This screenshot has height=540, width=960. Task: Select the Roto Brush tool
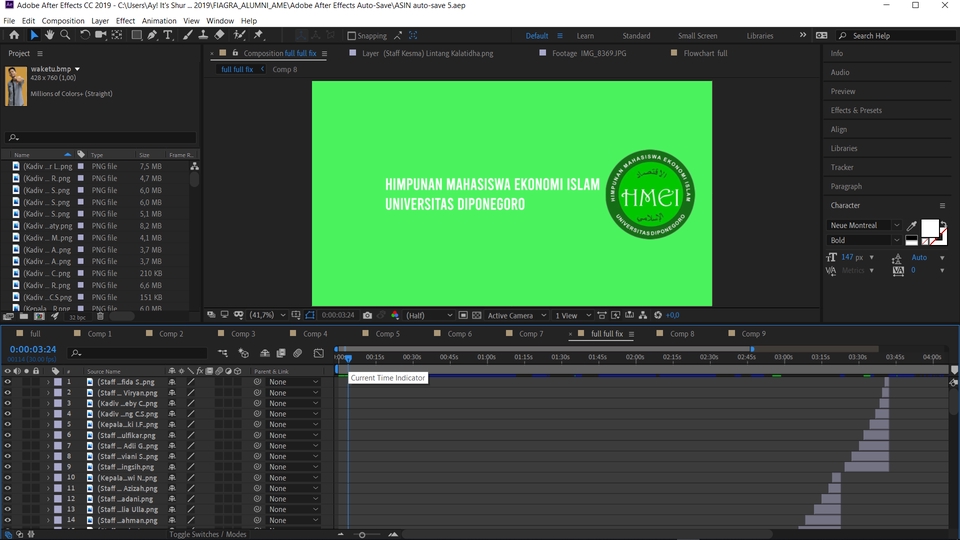click(x=239, y=36)
